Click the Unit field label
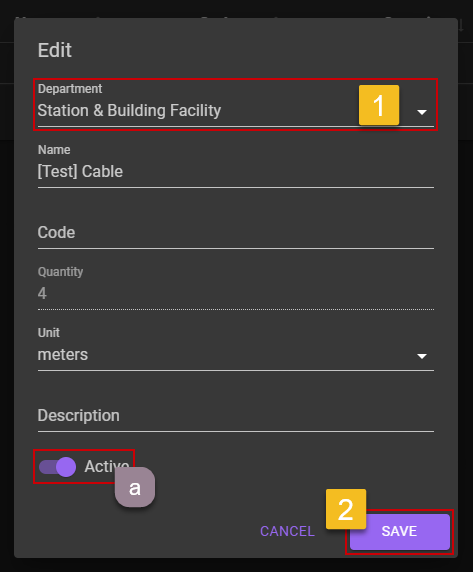This screenshot has width=473, height=572. pyautogui.click(x=49, y=333)
